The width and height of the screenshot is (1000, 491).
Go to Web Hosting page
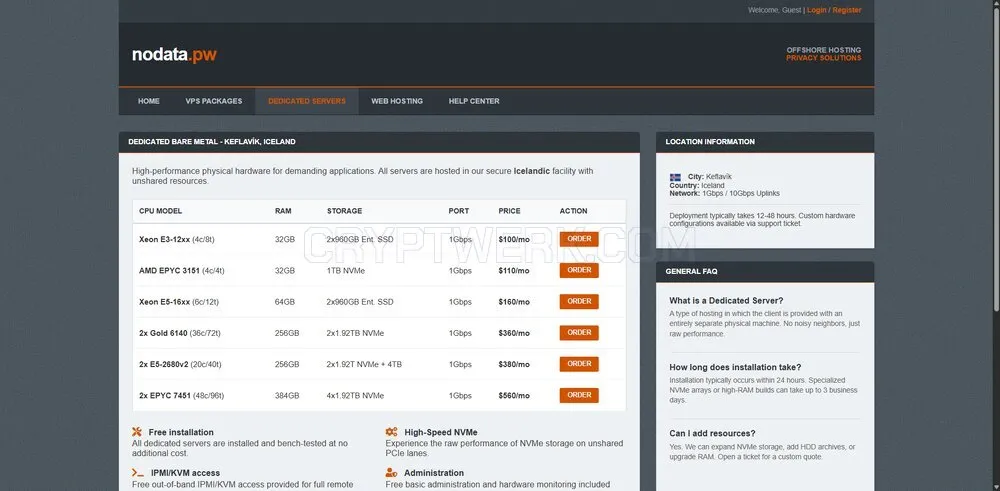[x=397, y=101]
